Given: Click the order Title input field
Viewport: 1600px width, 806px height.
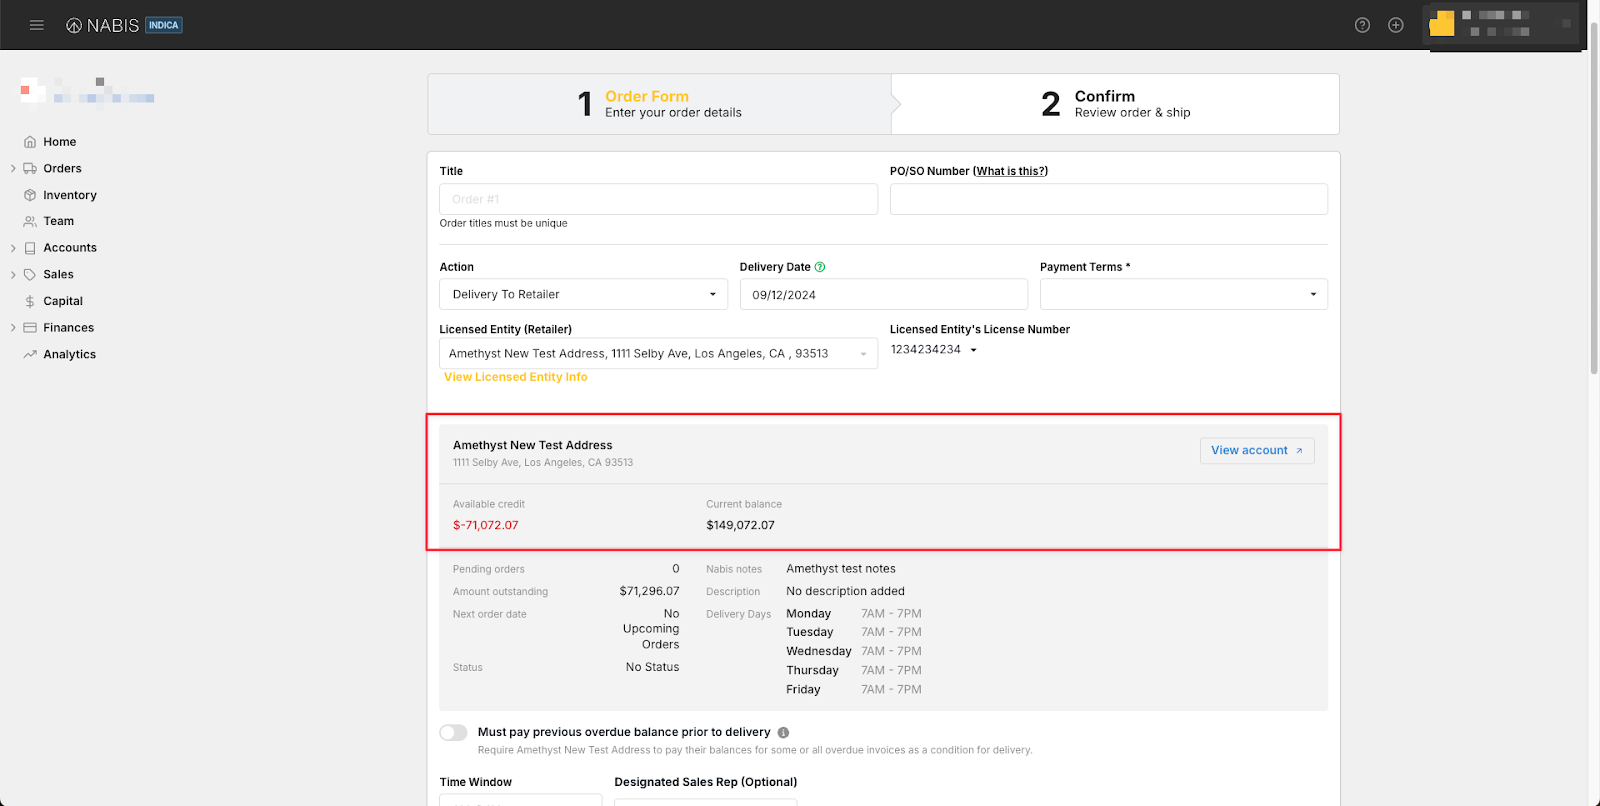Looking at the screenshot, I should click(658, 199).
